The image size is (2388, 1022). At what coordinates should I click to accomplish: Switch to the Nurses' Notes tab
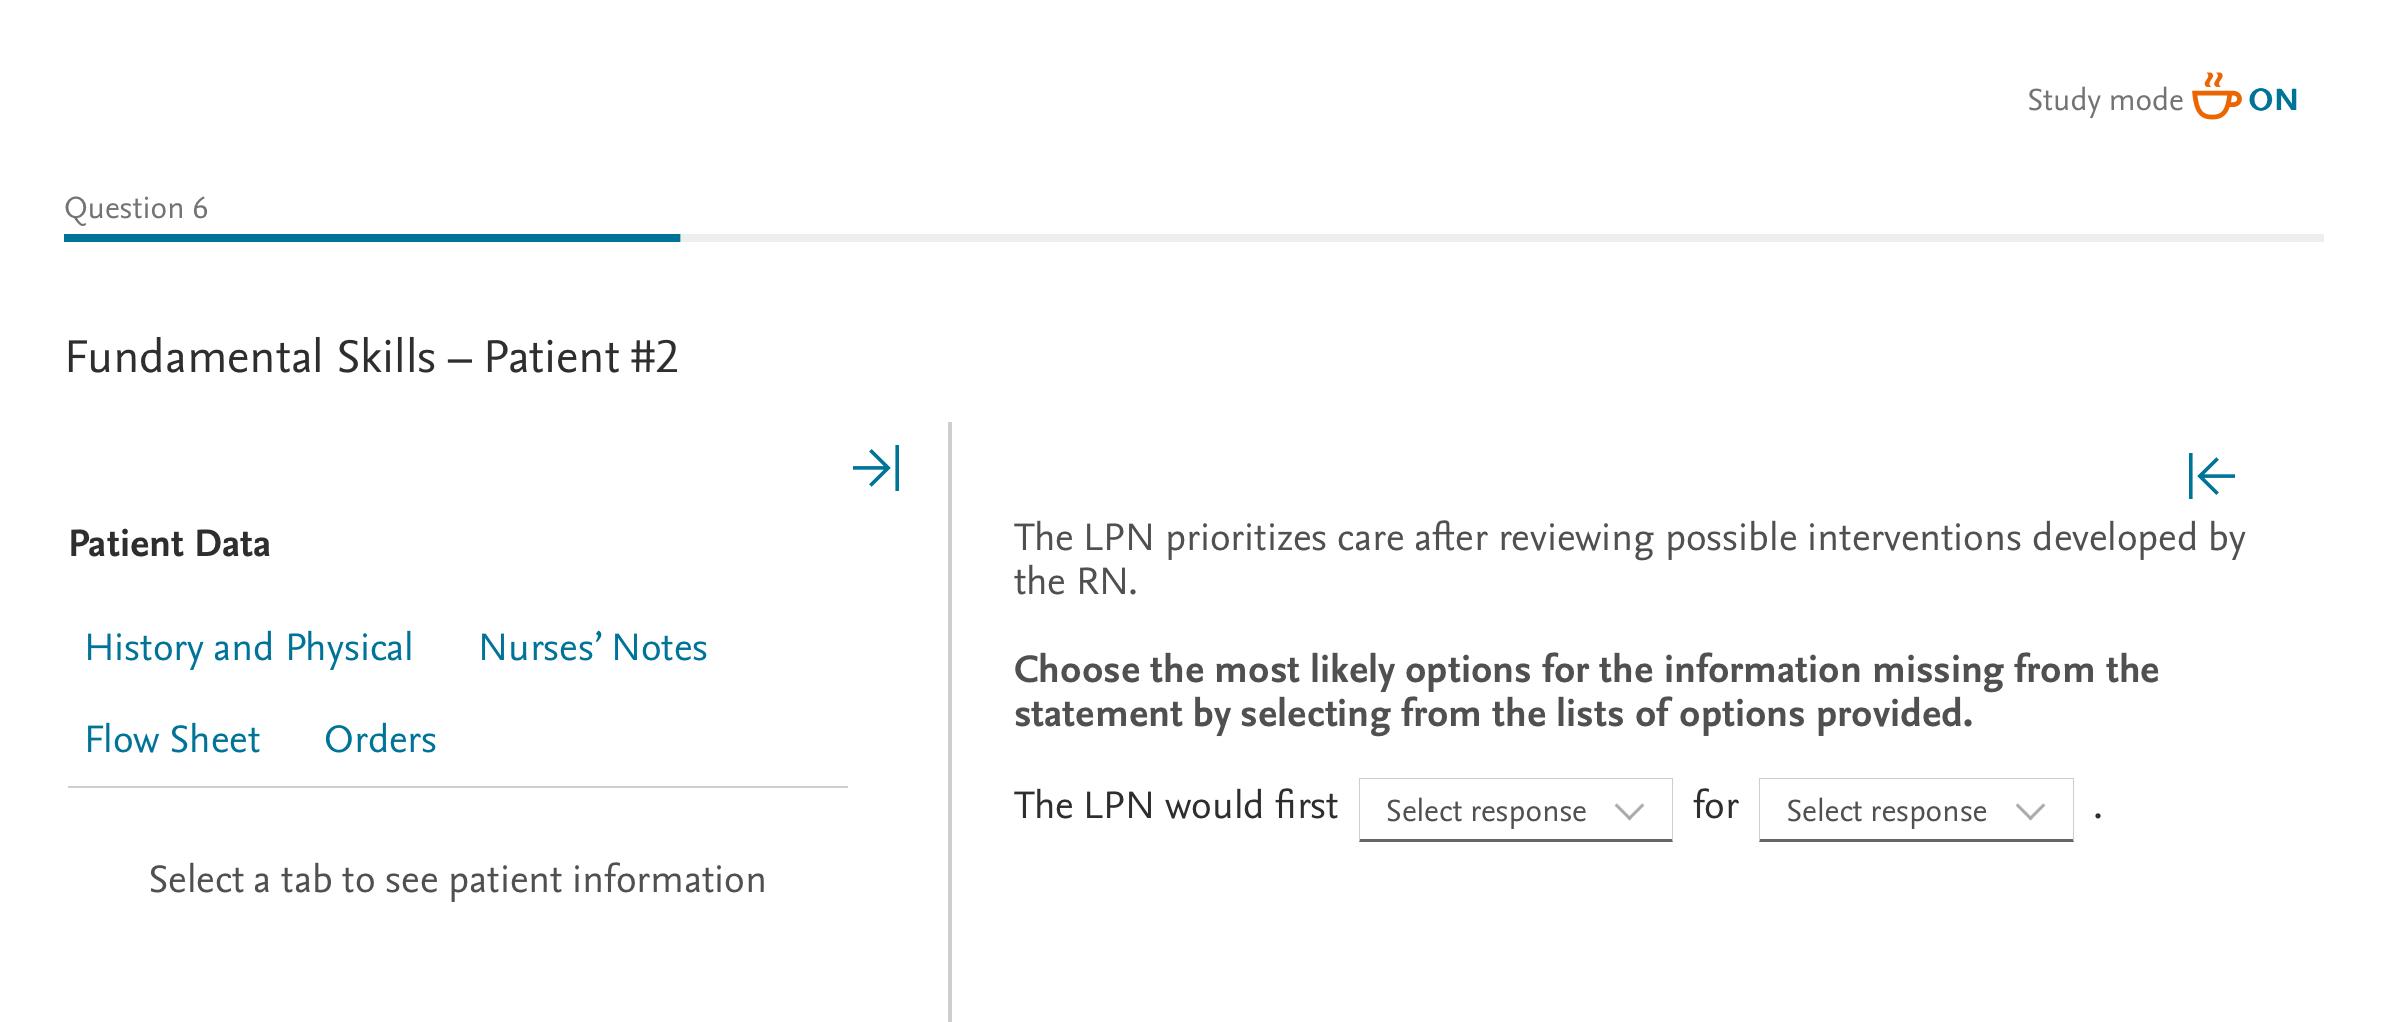point(593,648)
